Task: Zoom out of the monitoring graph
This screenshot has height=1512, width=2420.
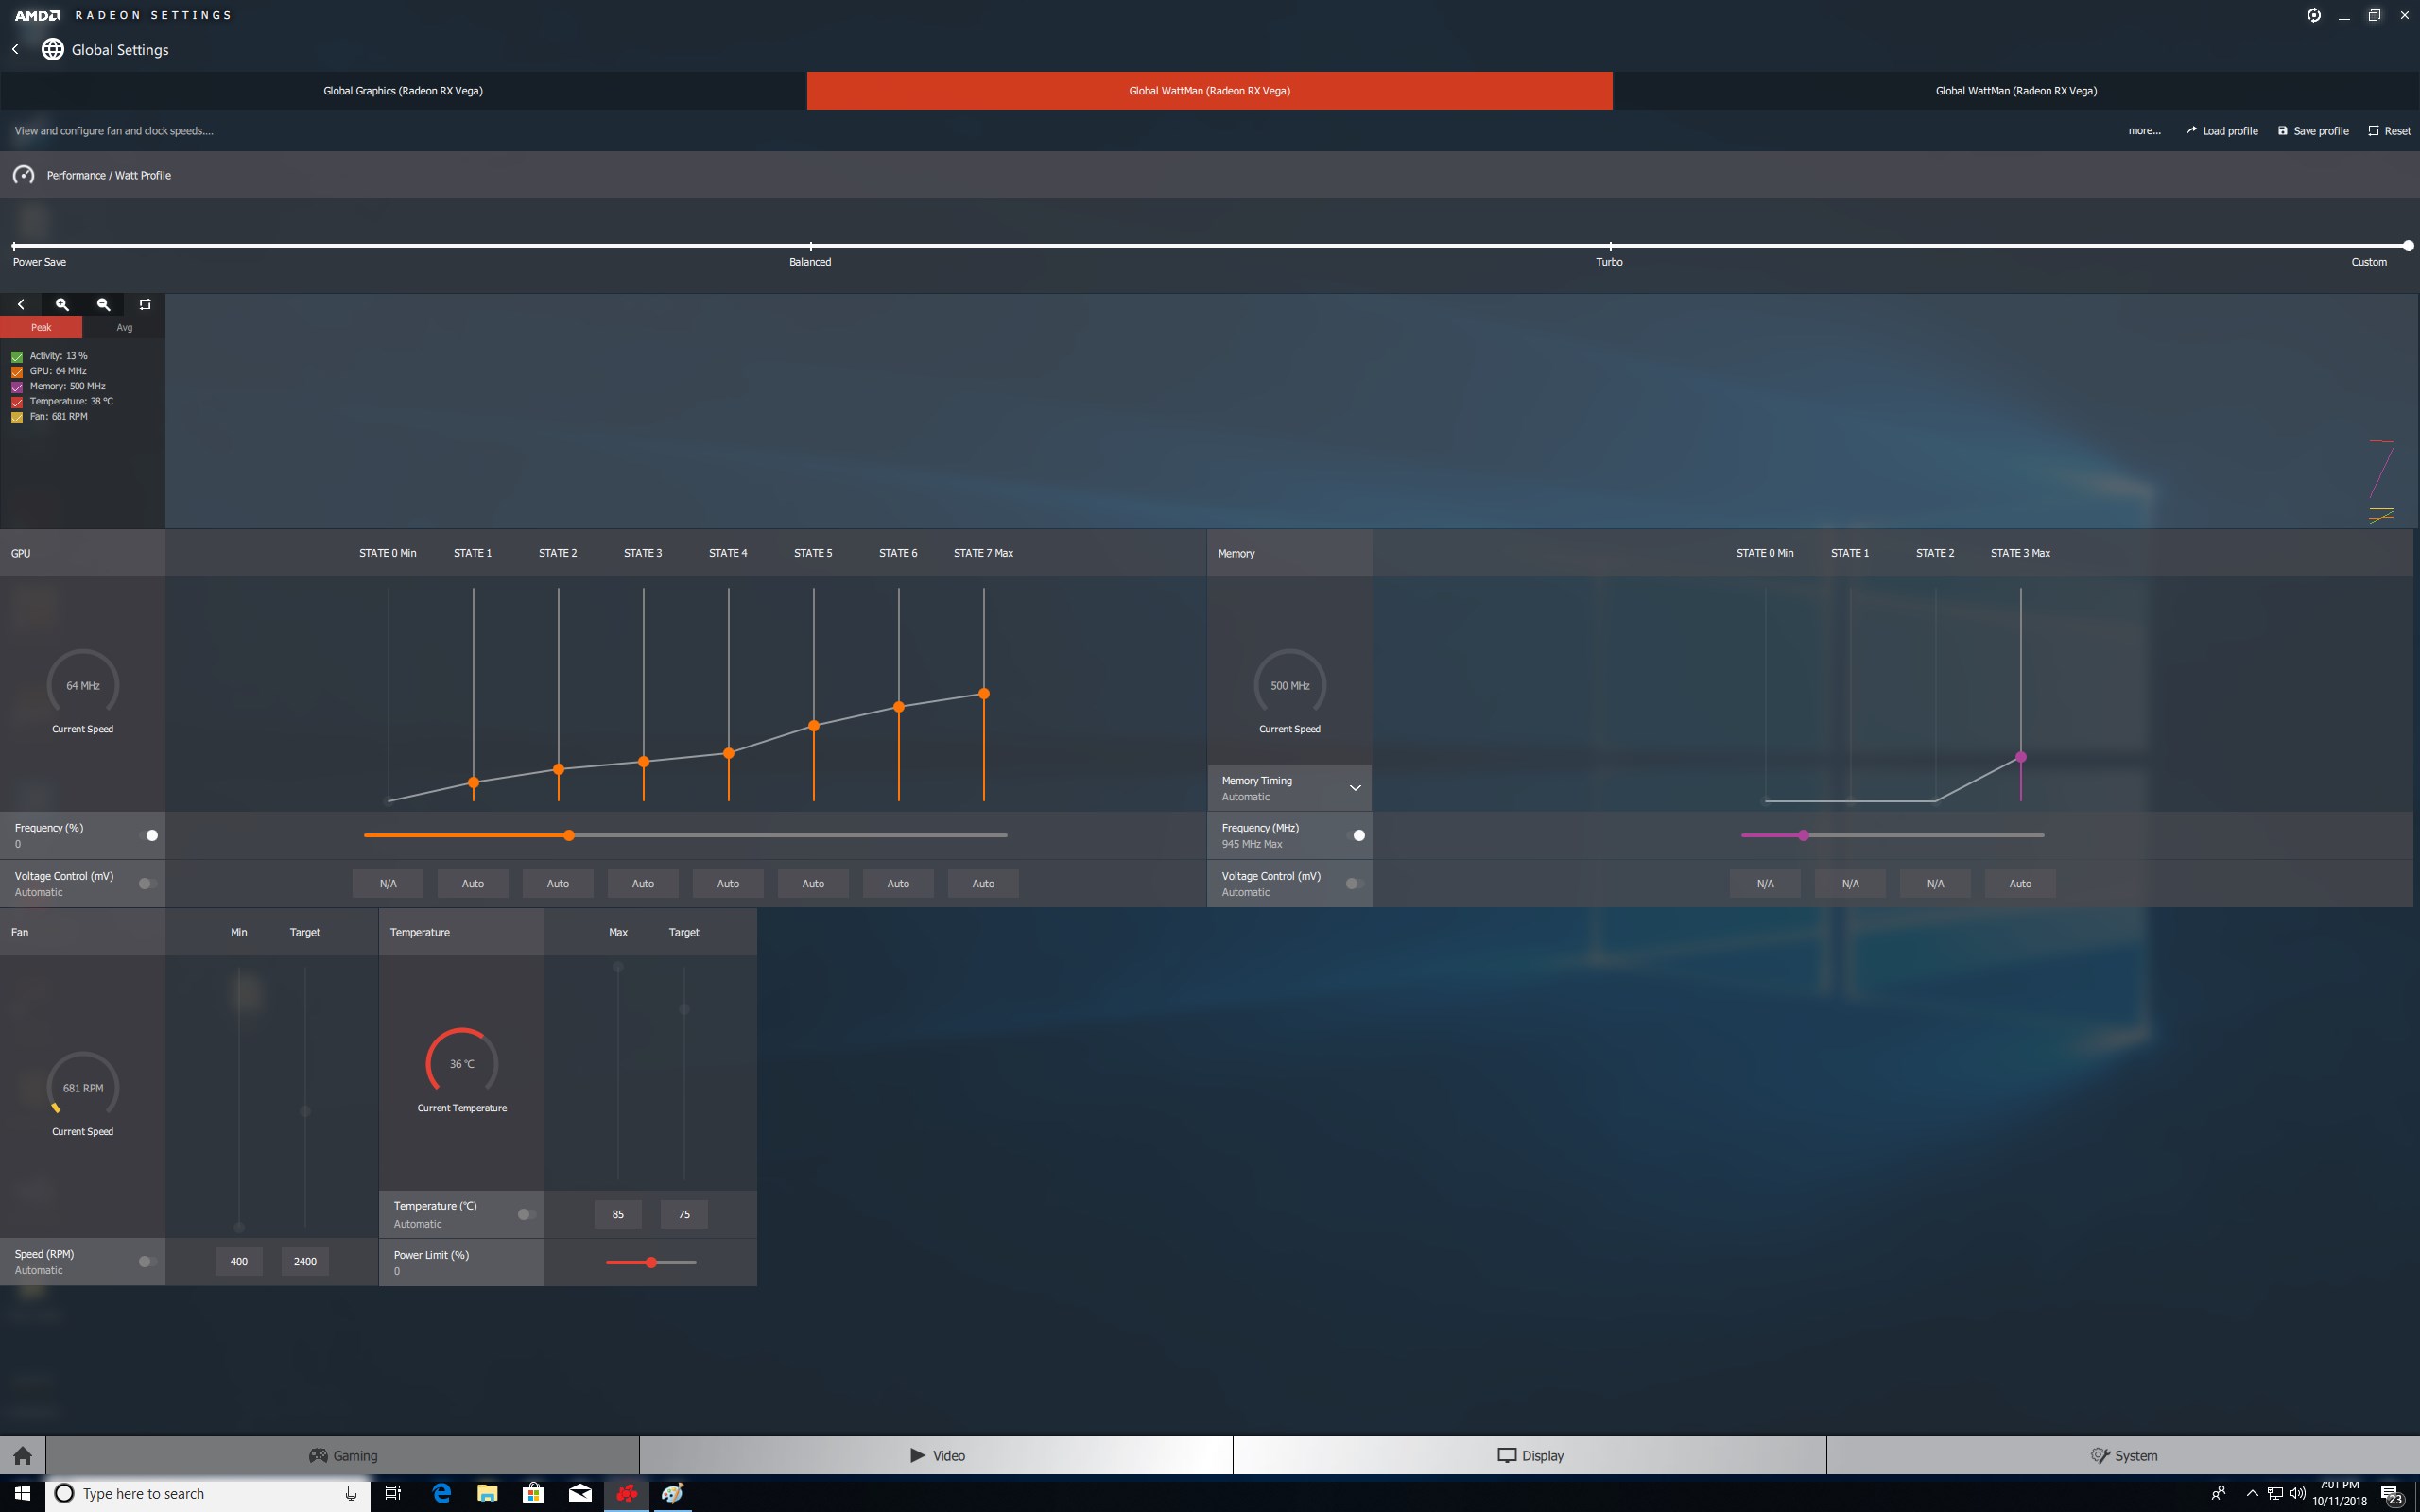Action: tap(103, 304)
